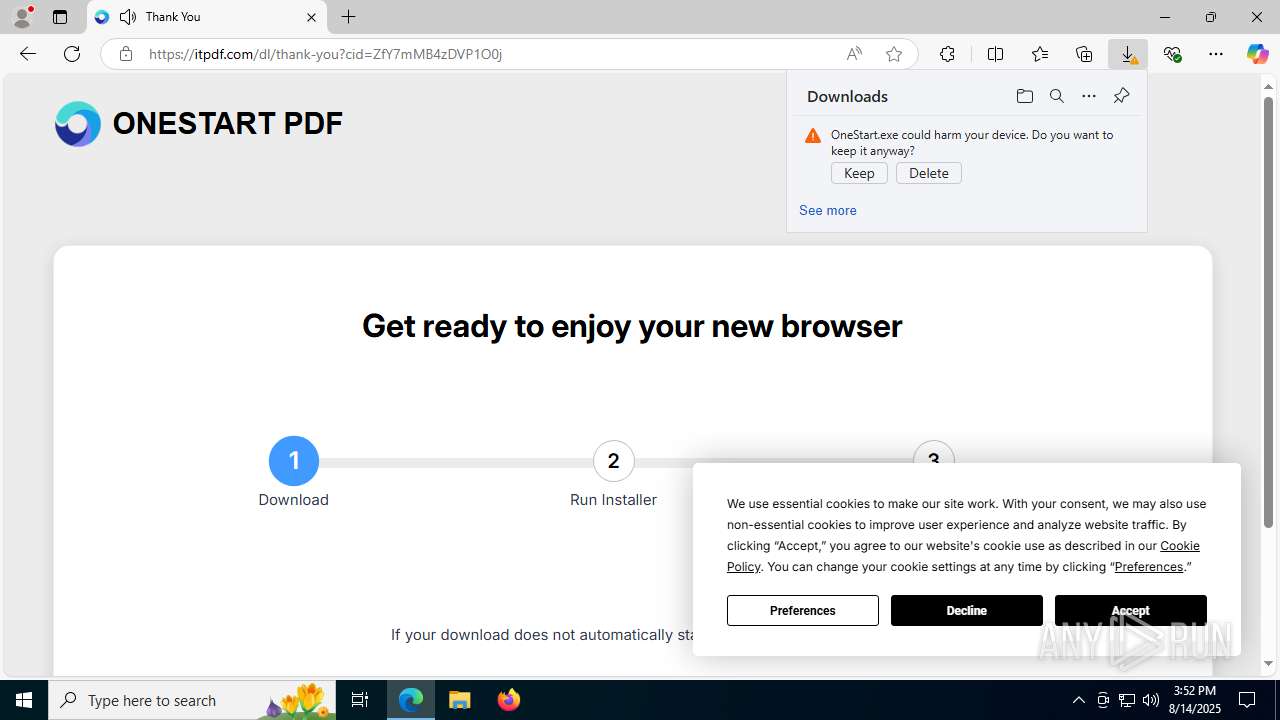Viewport: 1280px width, 720px height.
Task: Open tab actions menu
Action: (60, 17)
